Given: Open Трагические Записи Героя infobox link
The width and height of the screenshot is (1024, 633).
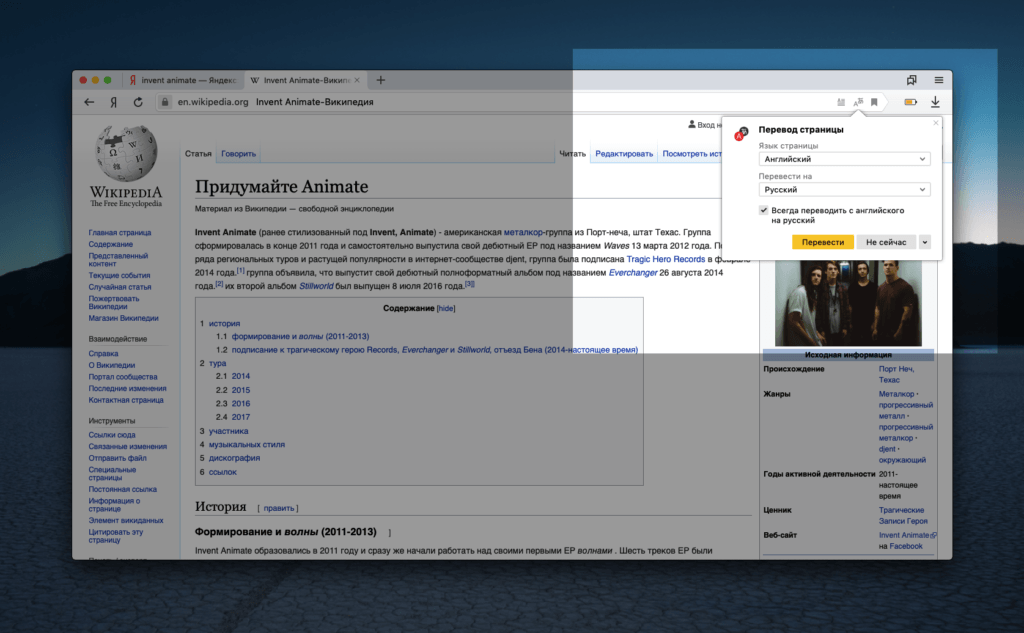Looking at the screenshot, I should click(x=903, y=515).
